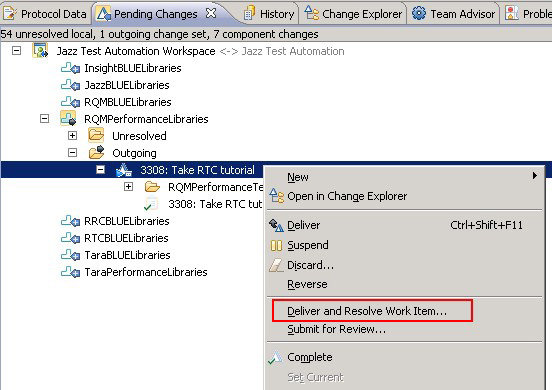The height and width of the screenshot is (390, 552).
Task: Click the Discard eraser icon
Action: [x=276, y=265]
